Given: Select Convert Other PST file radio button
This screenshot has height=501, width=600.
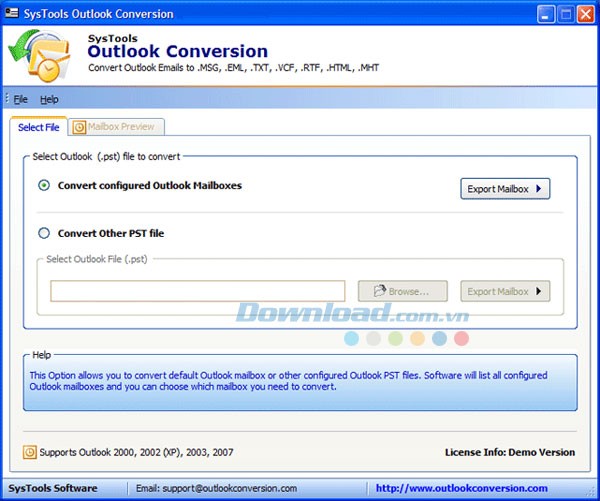Looking at the screenshot, I should [x=44, y=233].
